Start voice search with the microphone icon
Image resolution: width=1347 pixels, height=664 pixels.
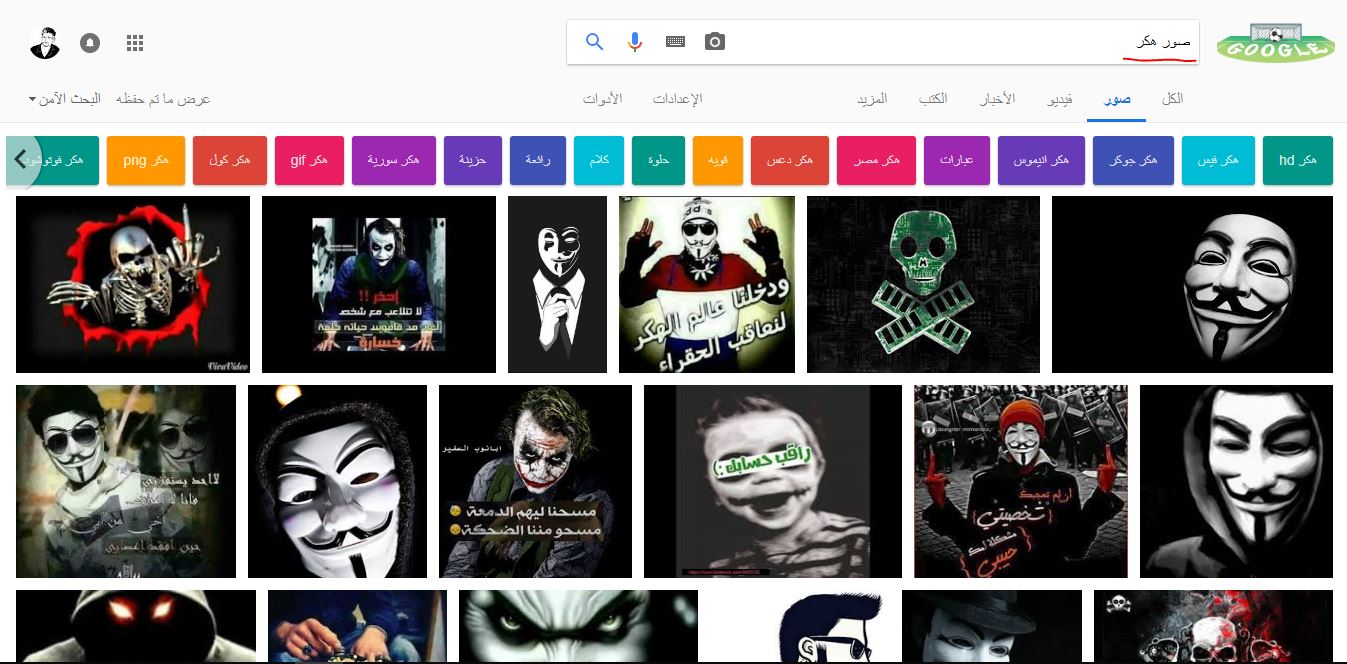click(634, 42)
